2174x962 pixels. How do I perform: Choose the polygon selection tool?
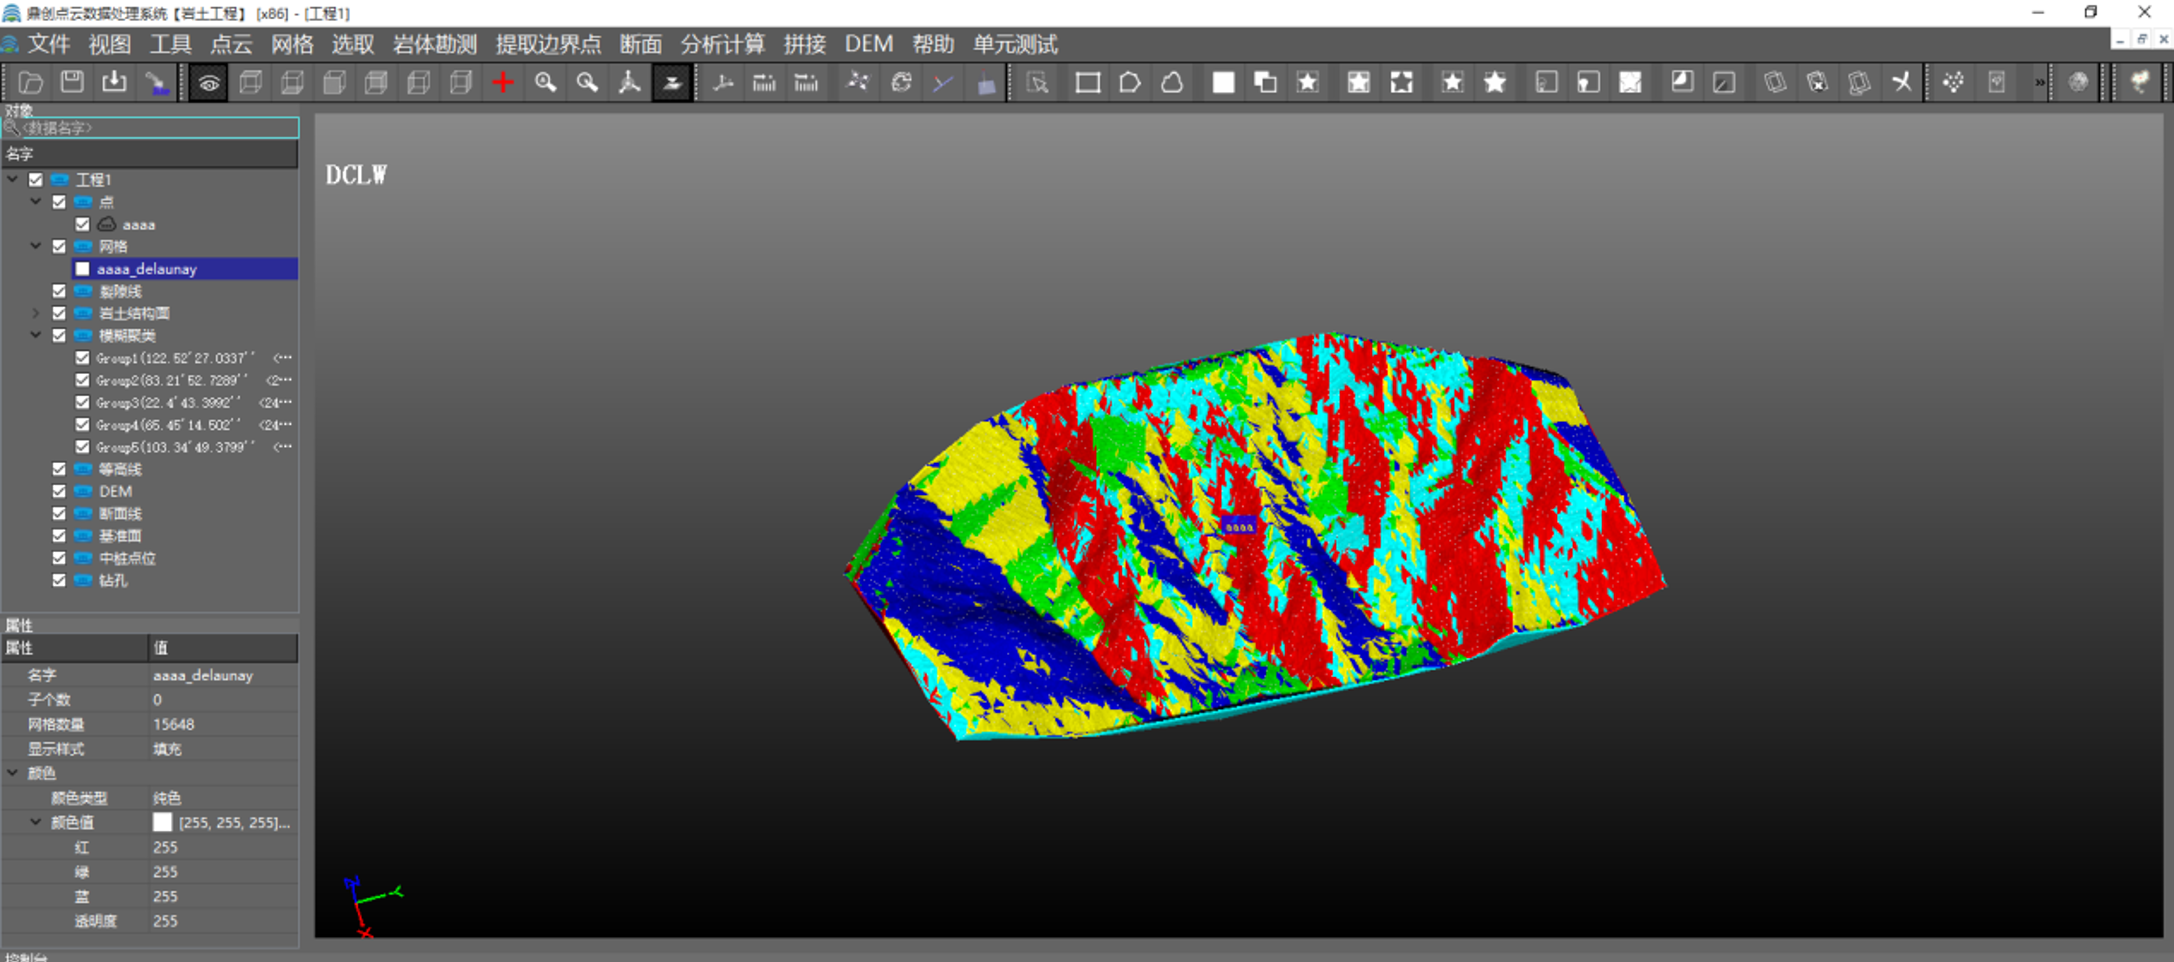coord(1130,83)
